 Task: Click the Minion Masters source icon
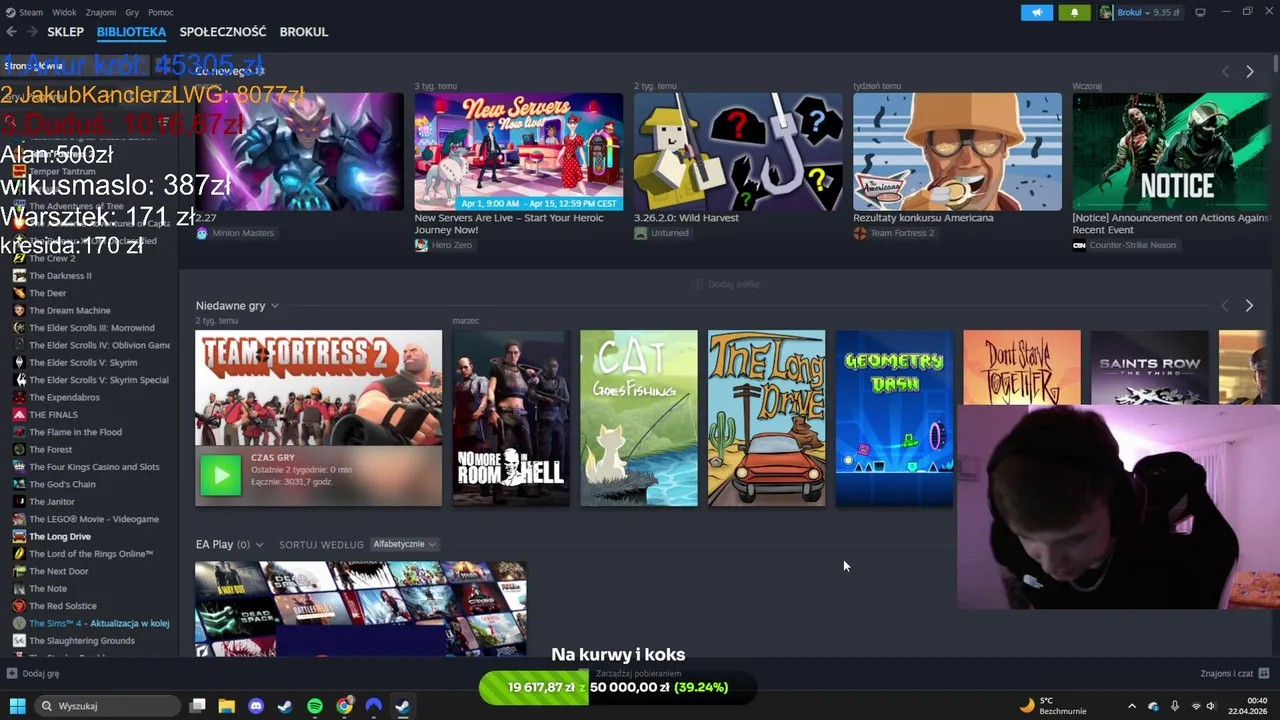click(202, 233)
